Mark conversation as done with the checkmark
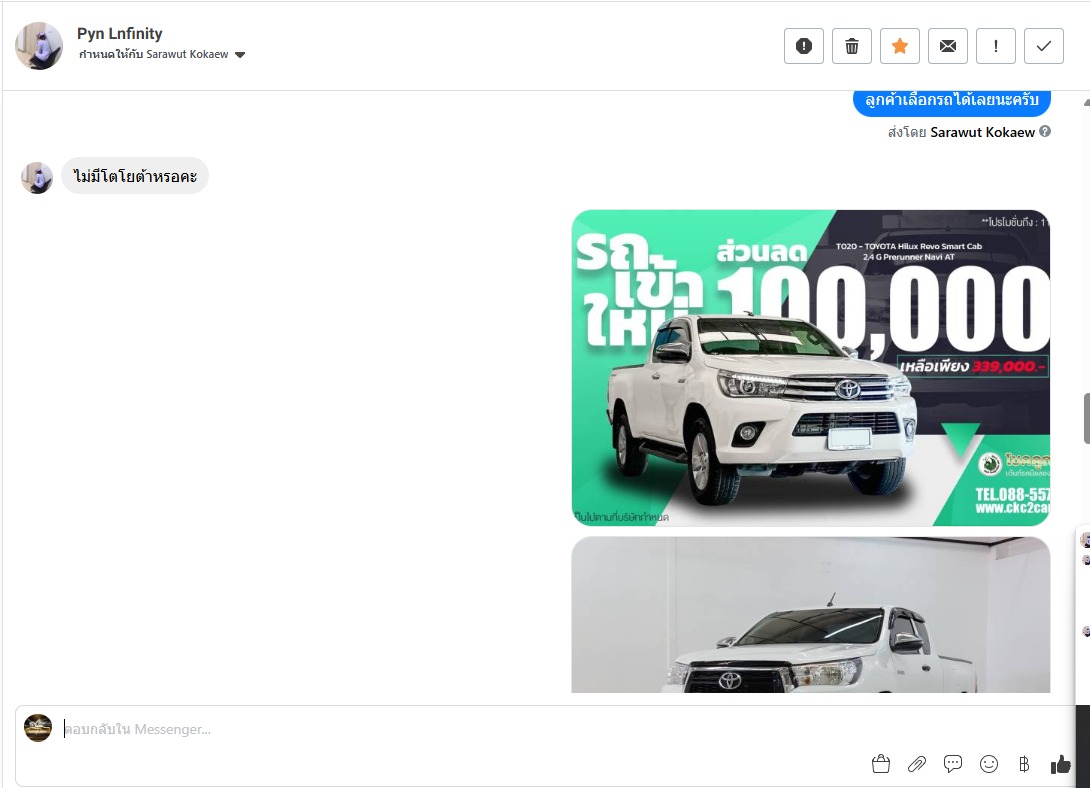Image resolution: width=1090 pixels, height=788 pixels. (x=1043, y=46)
